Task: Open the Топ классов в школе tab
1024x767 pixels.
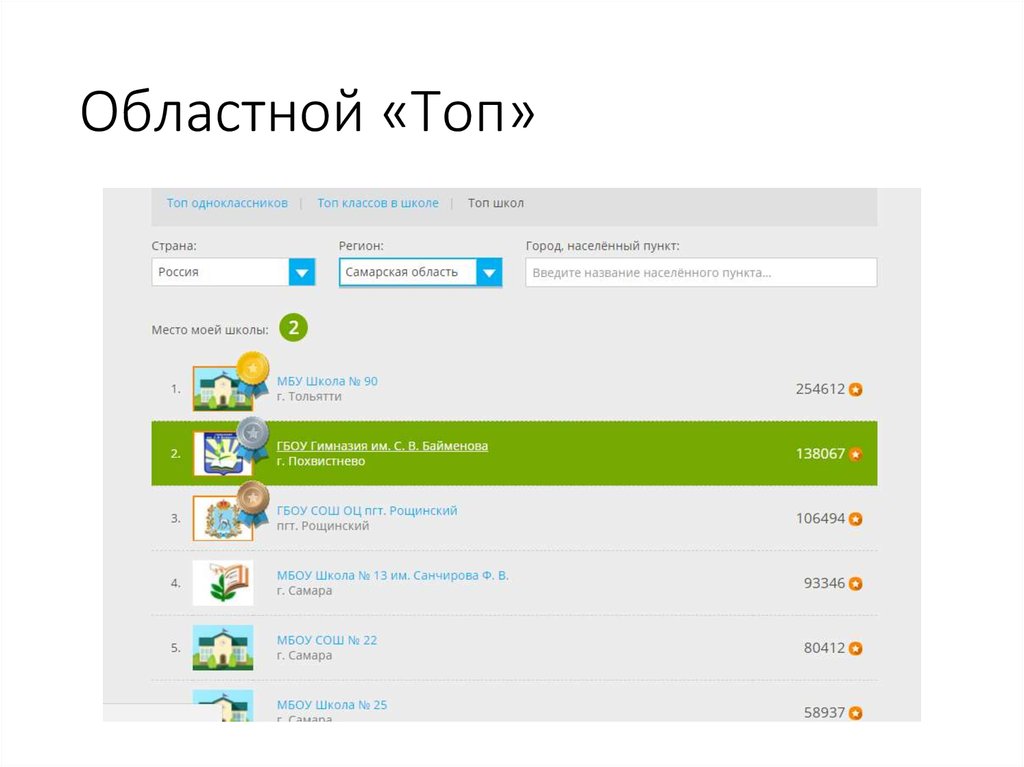Action: tap(378, 202)
